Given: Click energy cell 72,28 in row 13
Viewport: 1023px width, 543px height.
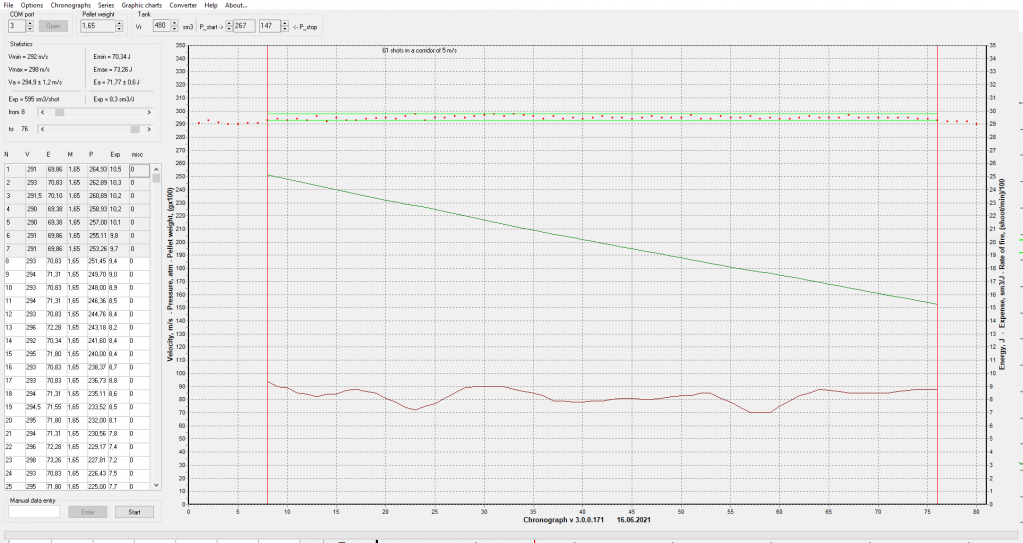Looking at the screenshot, I should tap(55, 328).
